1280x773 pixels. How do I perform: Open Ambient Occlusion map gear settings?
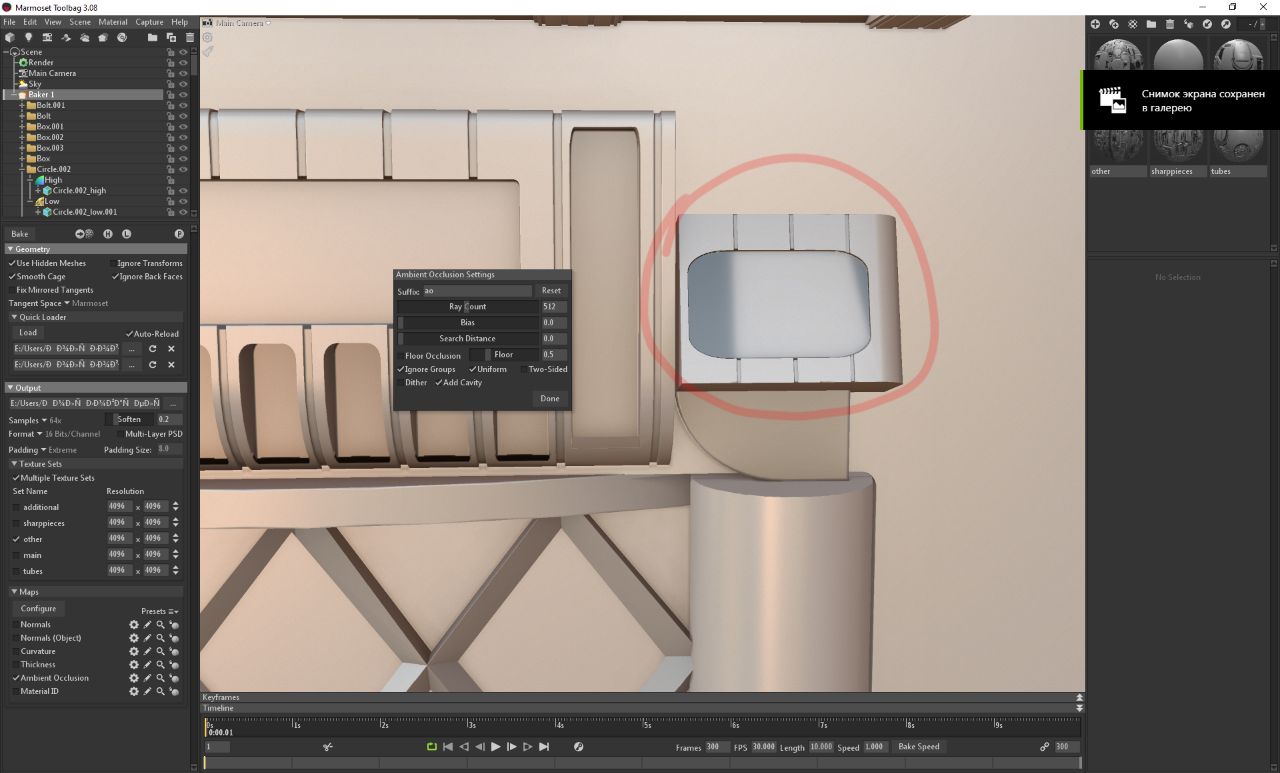[134, 678]
